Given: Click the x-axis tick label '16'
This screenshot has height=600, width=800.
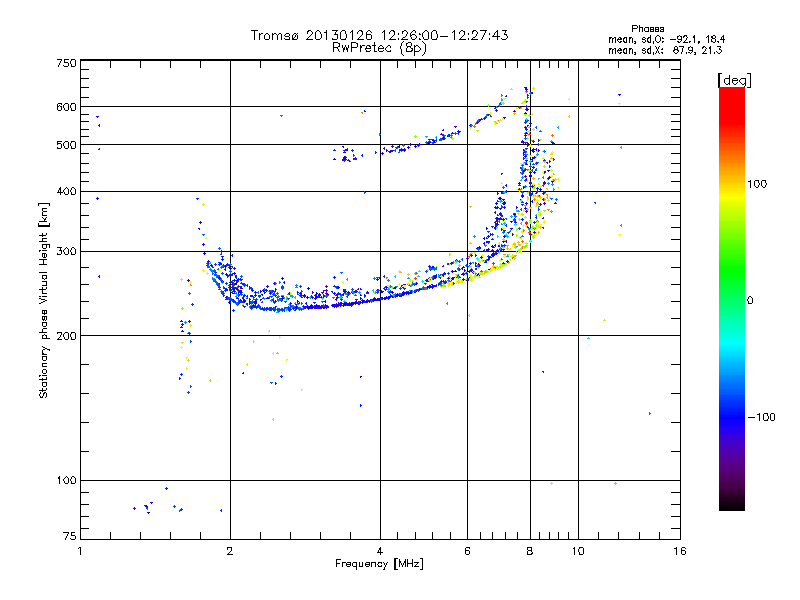Looking at the screenshot, I should (680, 551).
